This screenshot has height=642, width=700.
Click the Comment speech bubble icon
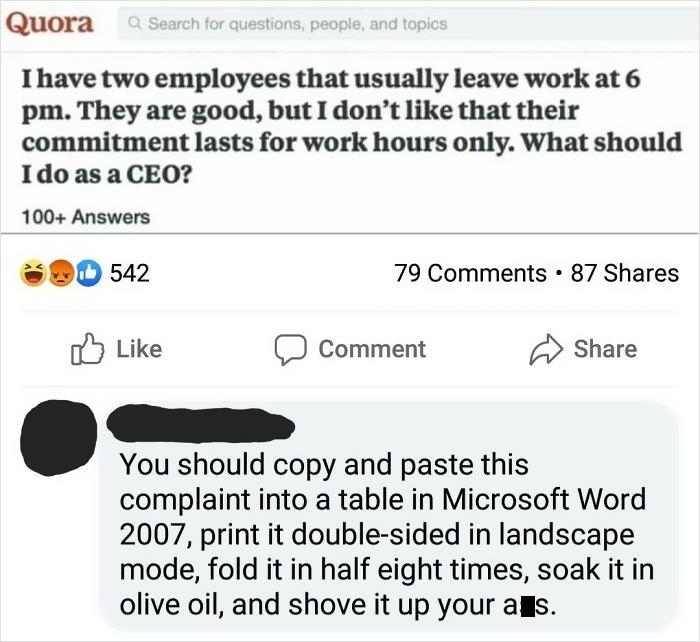click(291, 350)
